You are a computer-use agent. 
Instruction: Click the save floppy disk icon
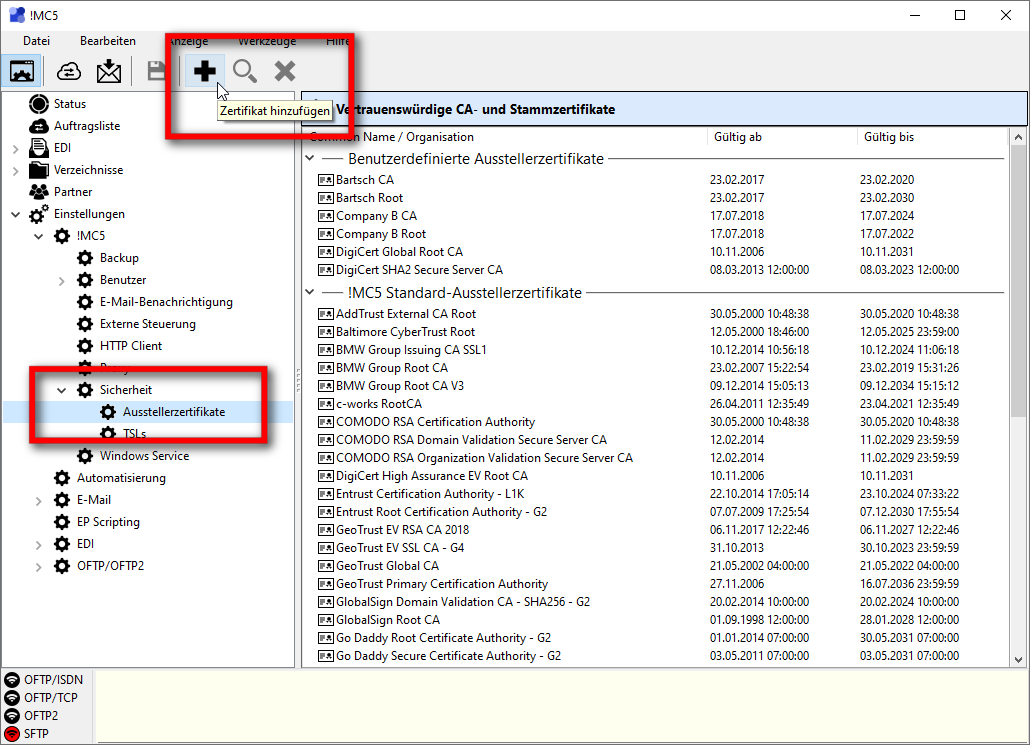pyautogui.click(x=157, y=71)
